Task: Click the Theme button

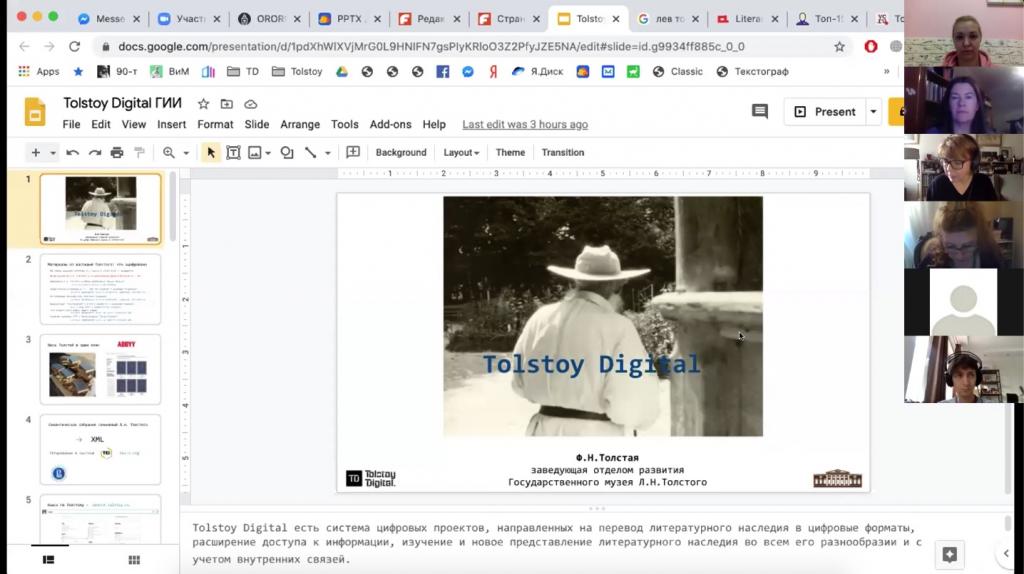Action: click(x=510, y=152)
